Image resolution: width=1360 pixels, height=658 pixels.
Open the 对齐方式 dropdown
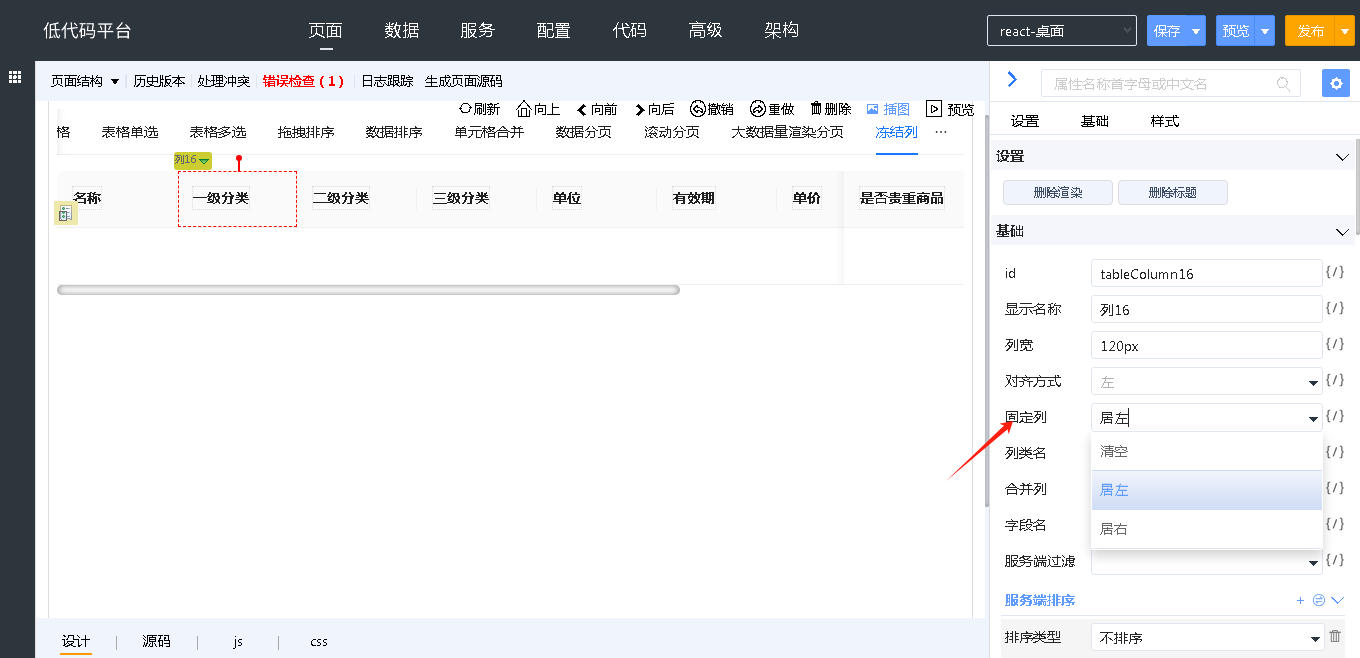pyautogui.click(x=1207, y=381)
